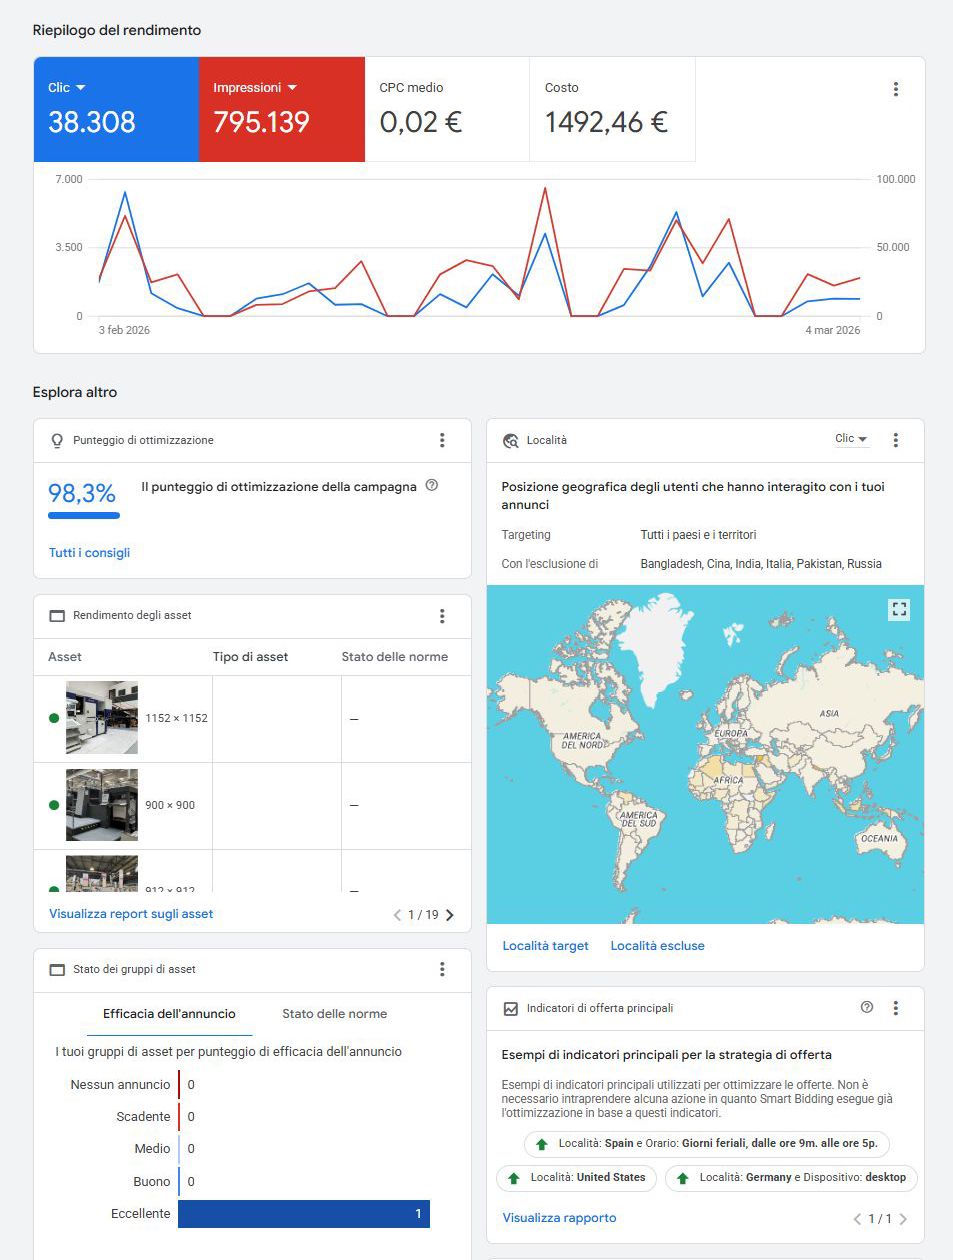
Task: Click the help icon next to campaign score
Action: (x=432, y=486)
